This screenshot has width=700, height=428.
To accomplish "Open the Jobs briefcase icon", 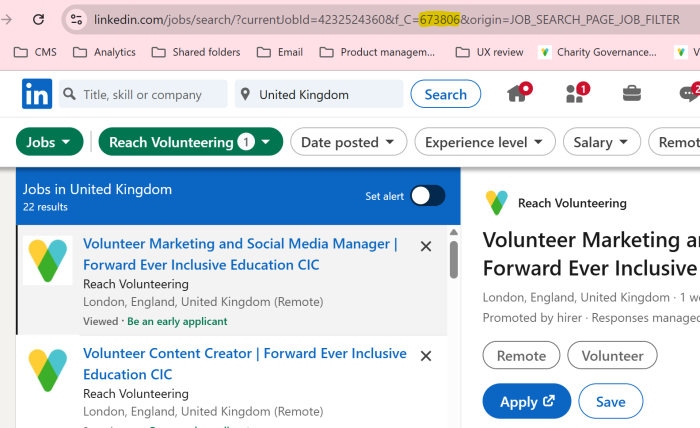I will [632, 93].
